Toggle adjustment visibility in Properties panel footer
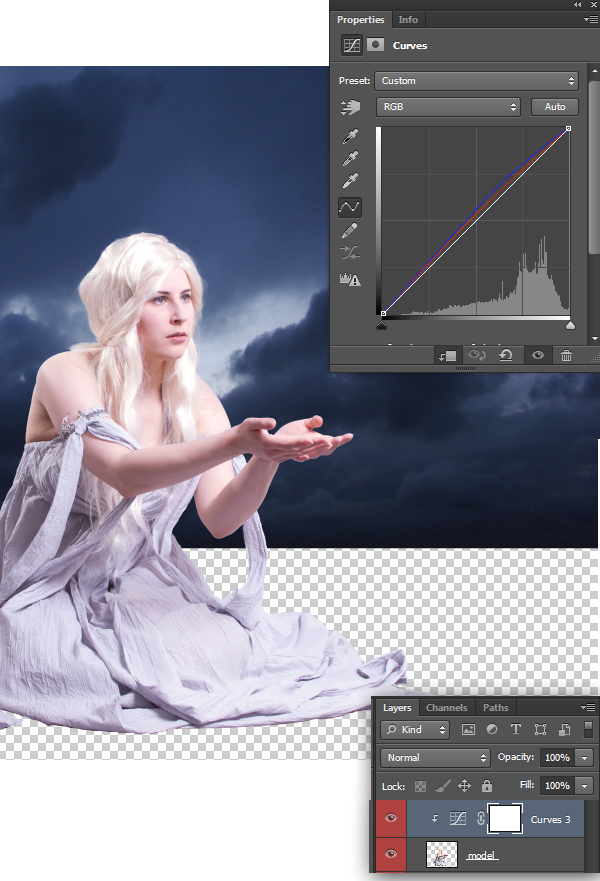The width and height of the screenshot is (600, 881). pos(537,356)
